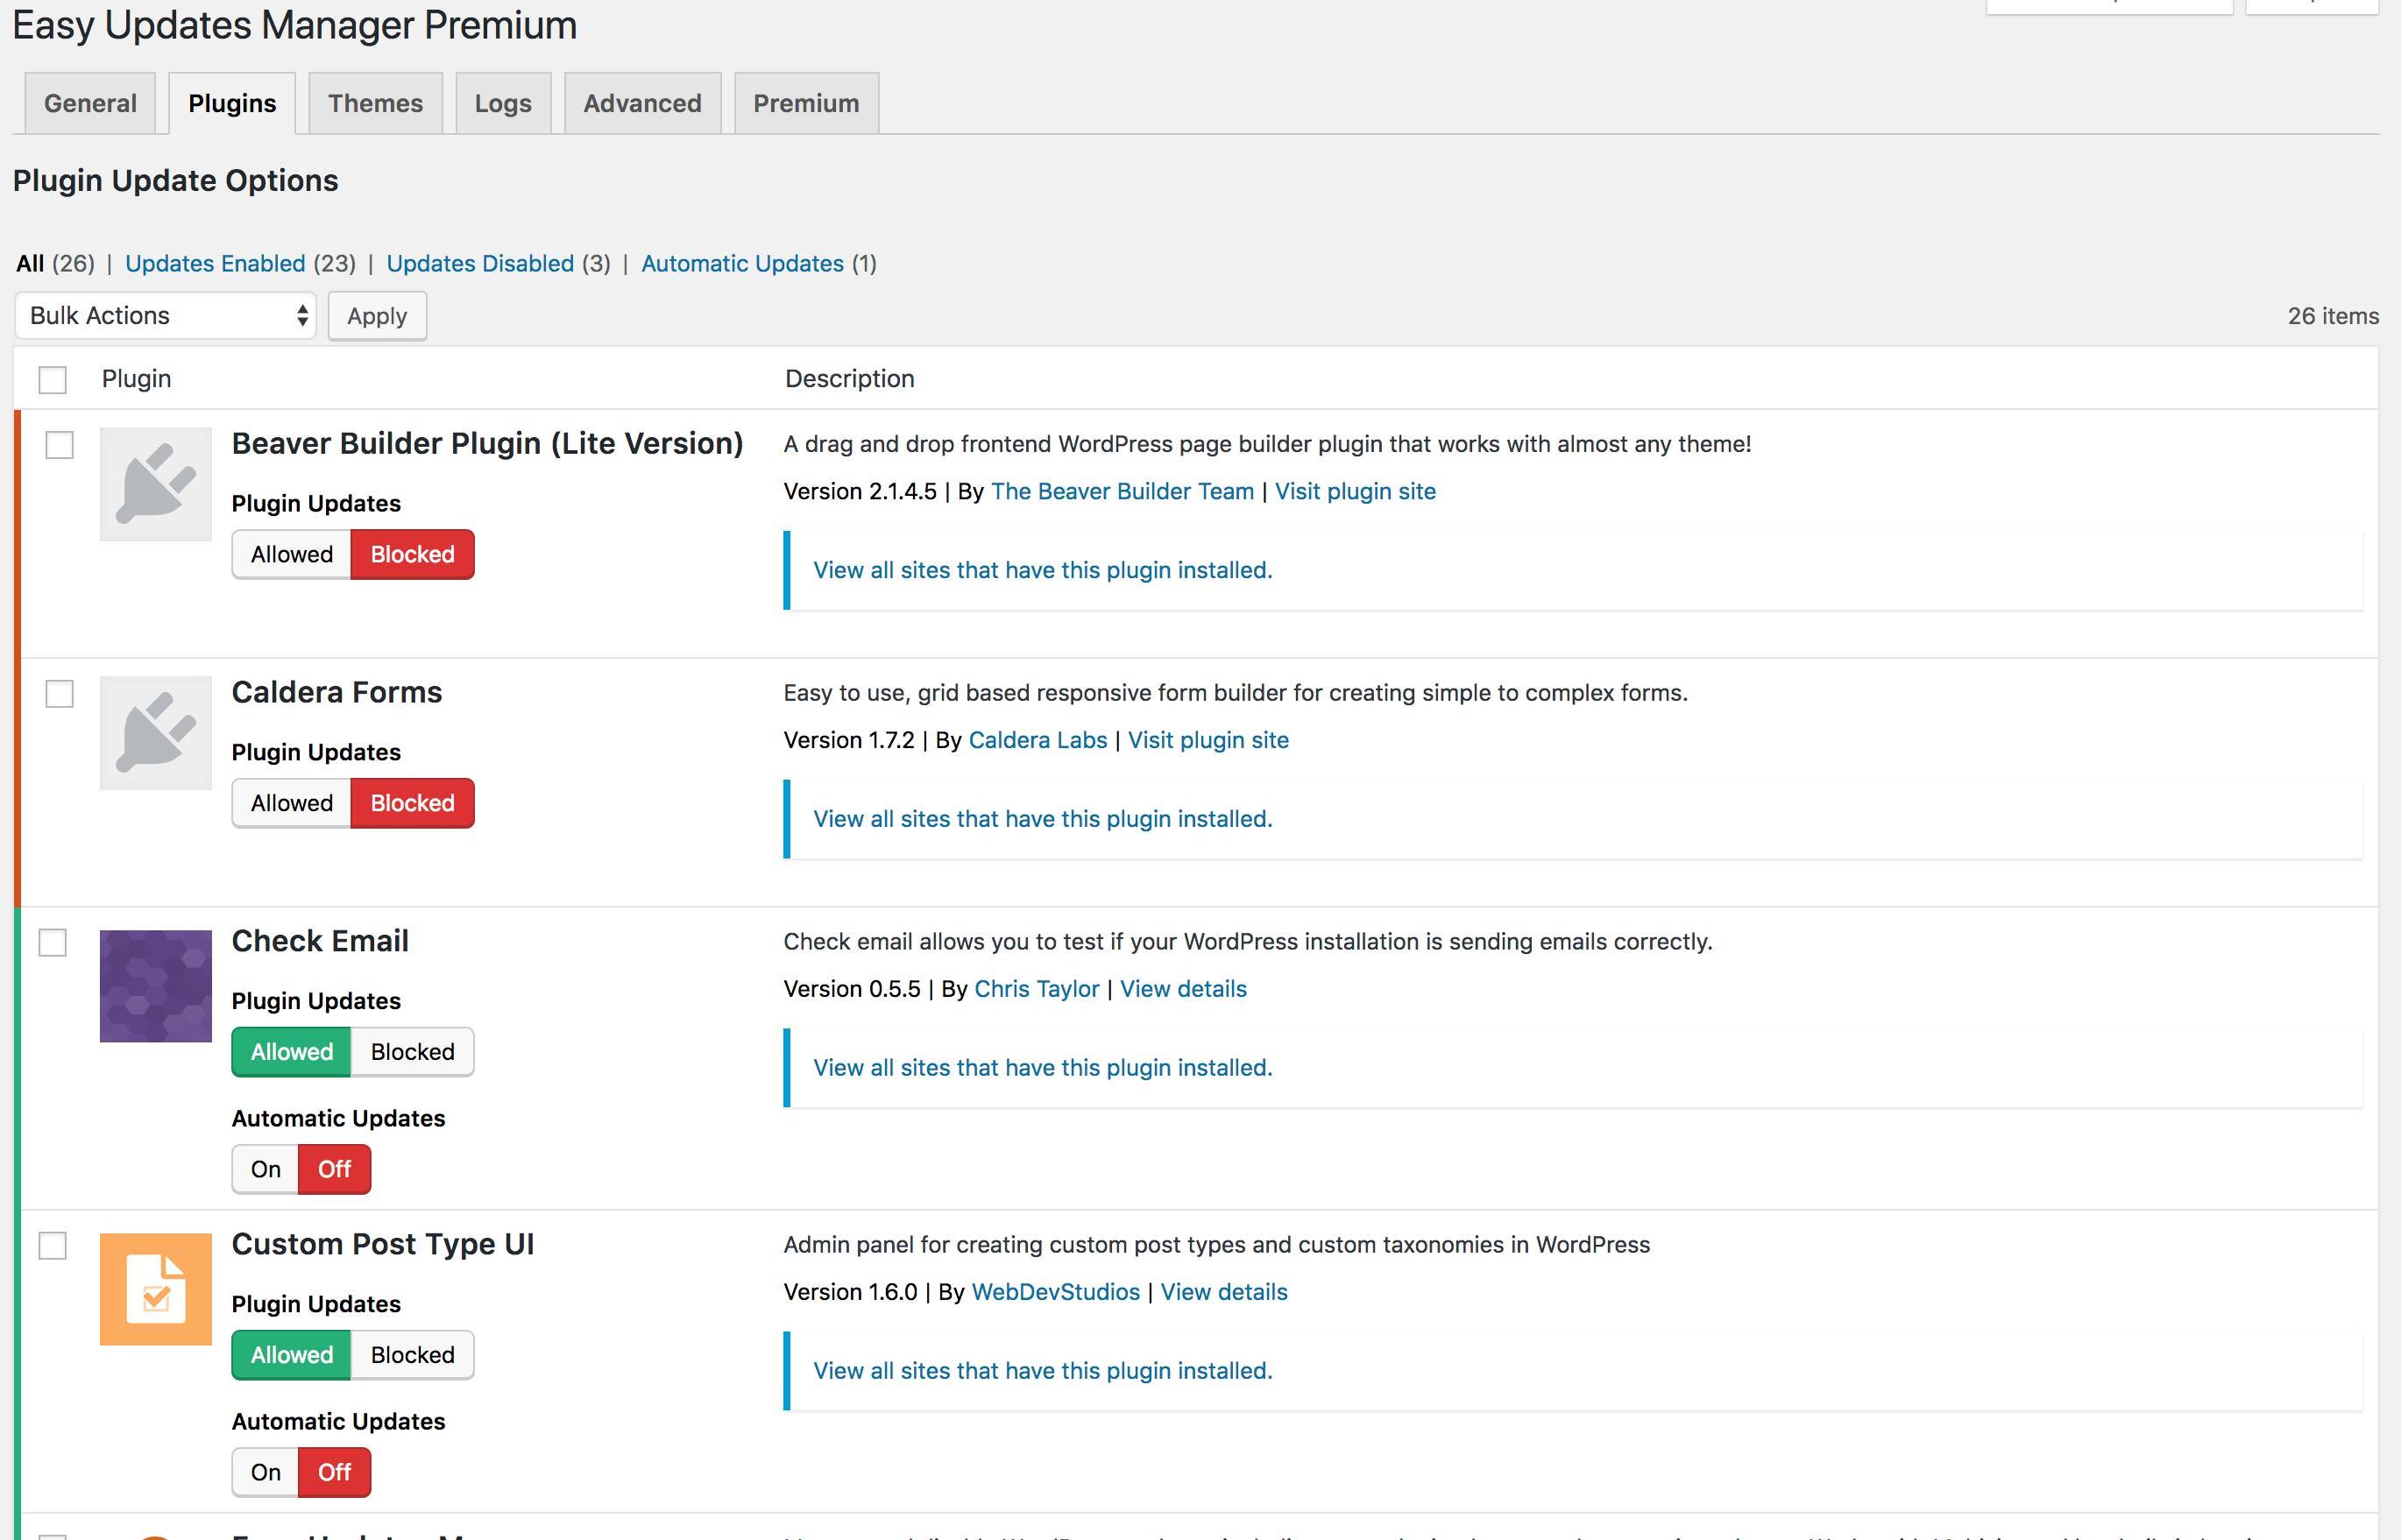
Task: Click the Beaver Builder Plugin (Lite Version) title
Action: (x=487, y=443)
